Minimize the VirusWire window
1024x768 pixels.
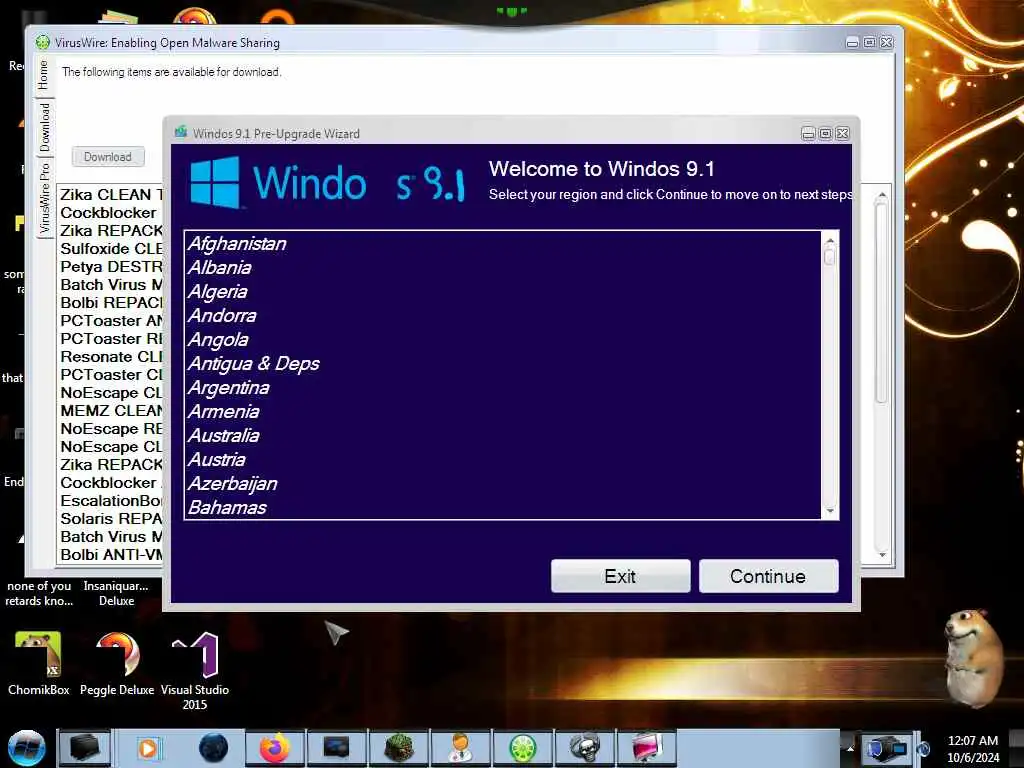point(852,42)
